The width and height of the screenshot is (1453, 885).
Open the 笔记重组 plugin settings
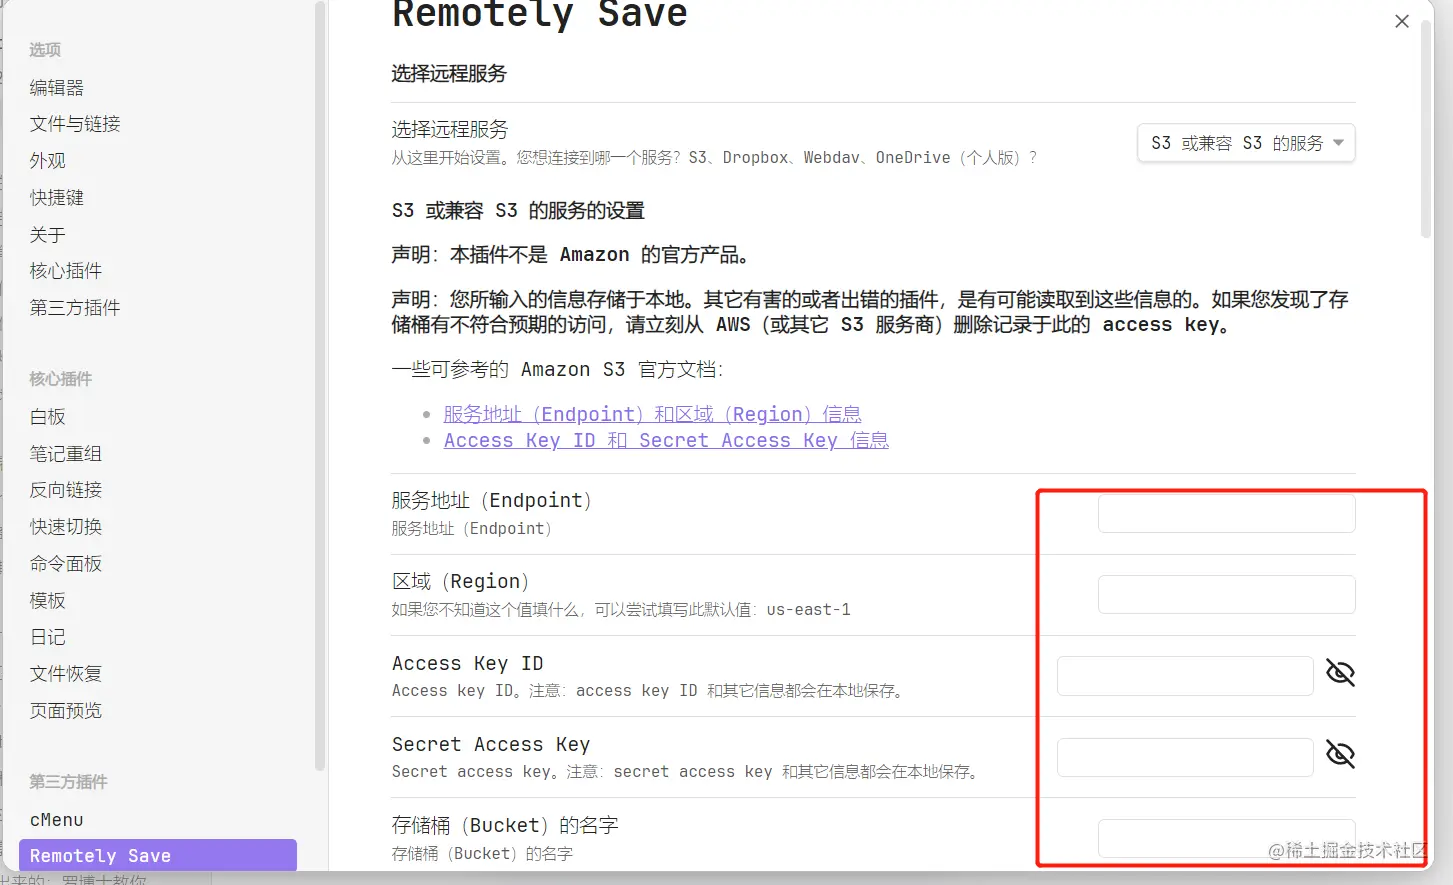click(x=66, y=453)
